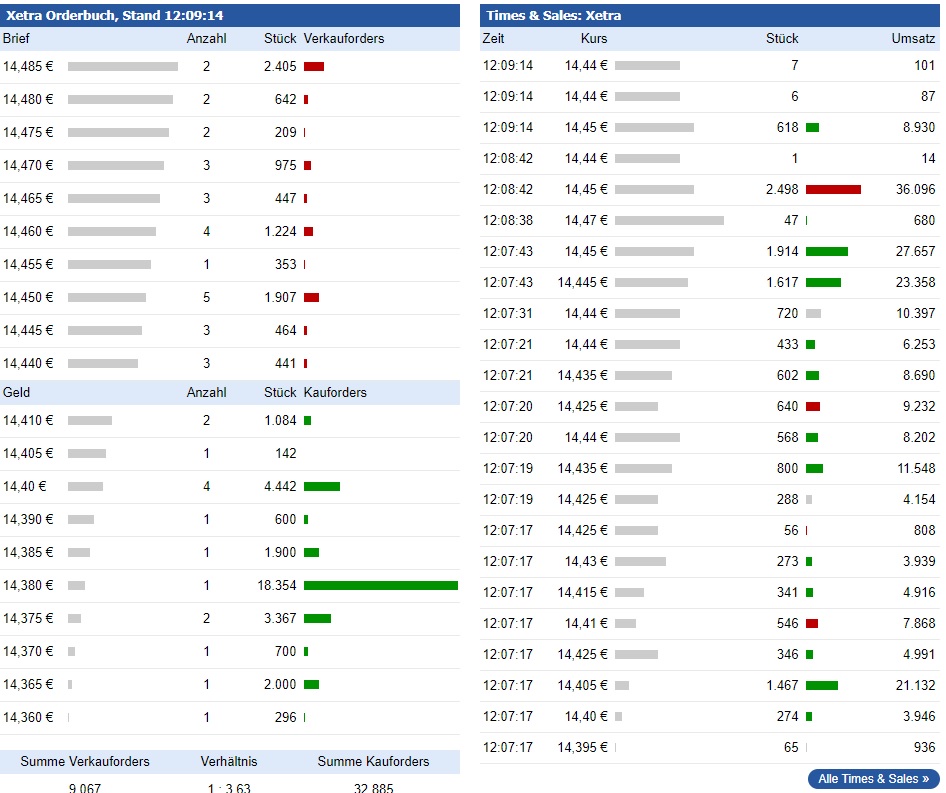Select the Brief price 14,460 €
The image size is (946, 793).
(28, 231)
